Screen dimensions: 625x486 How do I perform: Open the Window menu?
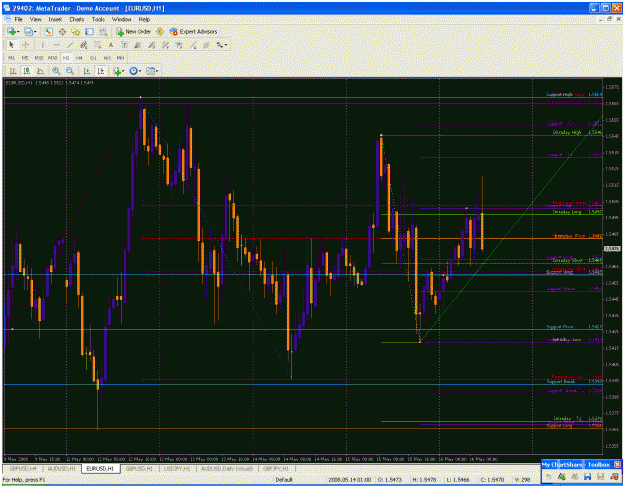[121, 19]
